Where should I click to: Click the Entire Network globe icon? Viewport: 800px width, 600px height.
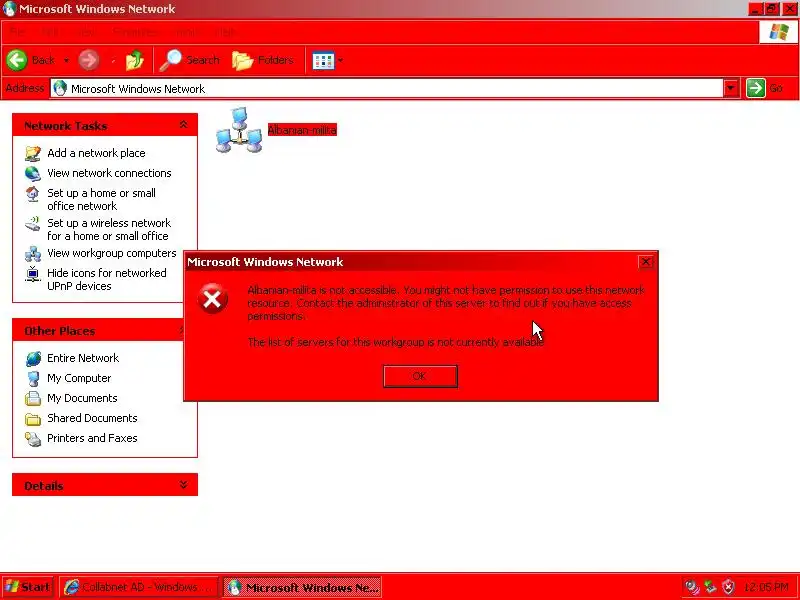tap(33, 359)
